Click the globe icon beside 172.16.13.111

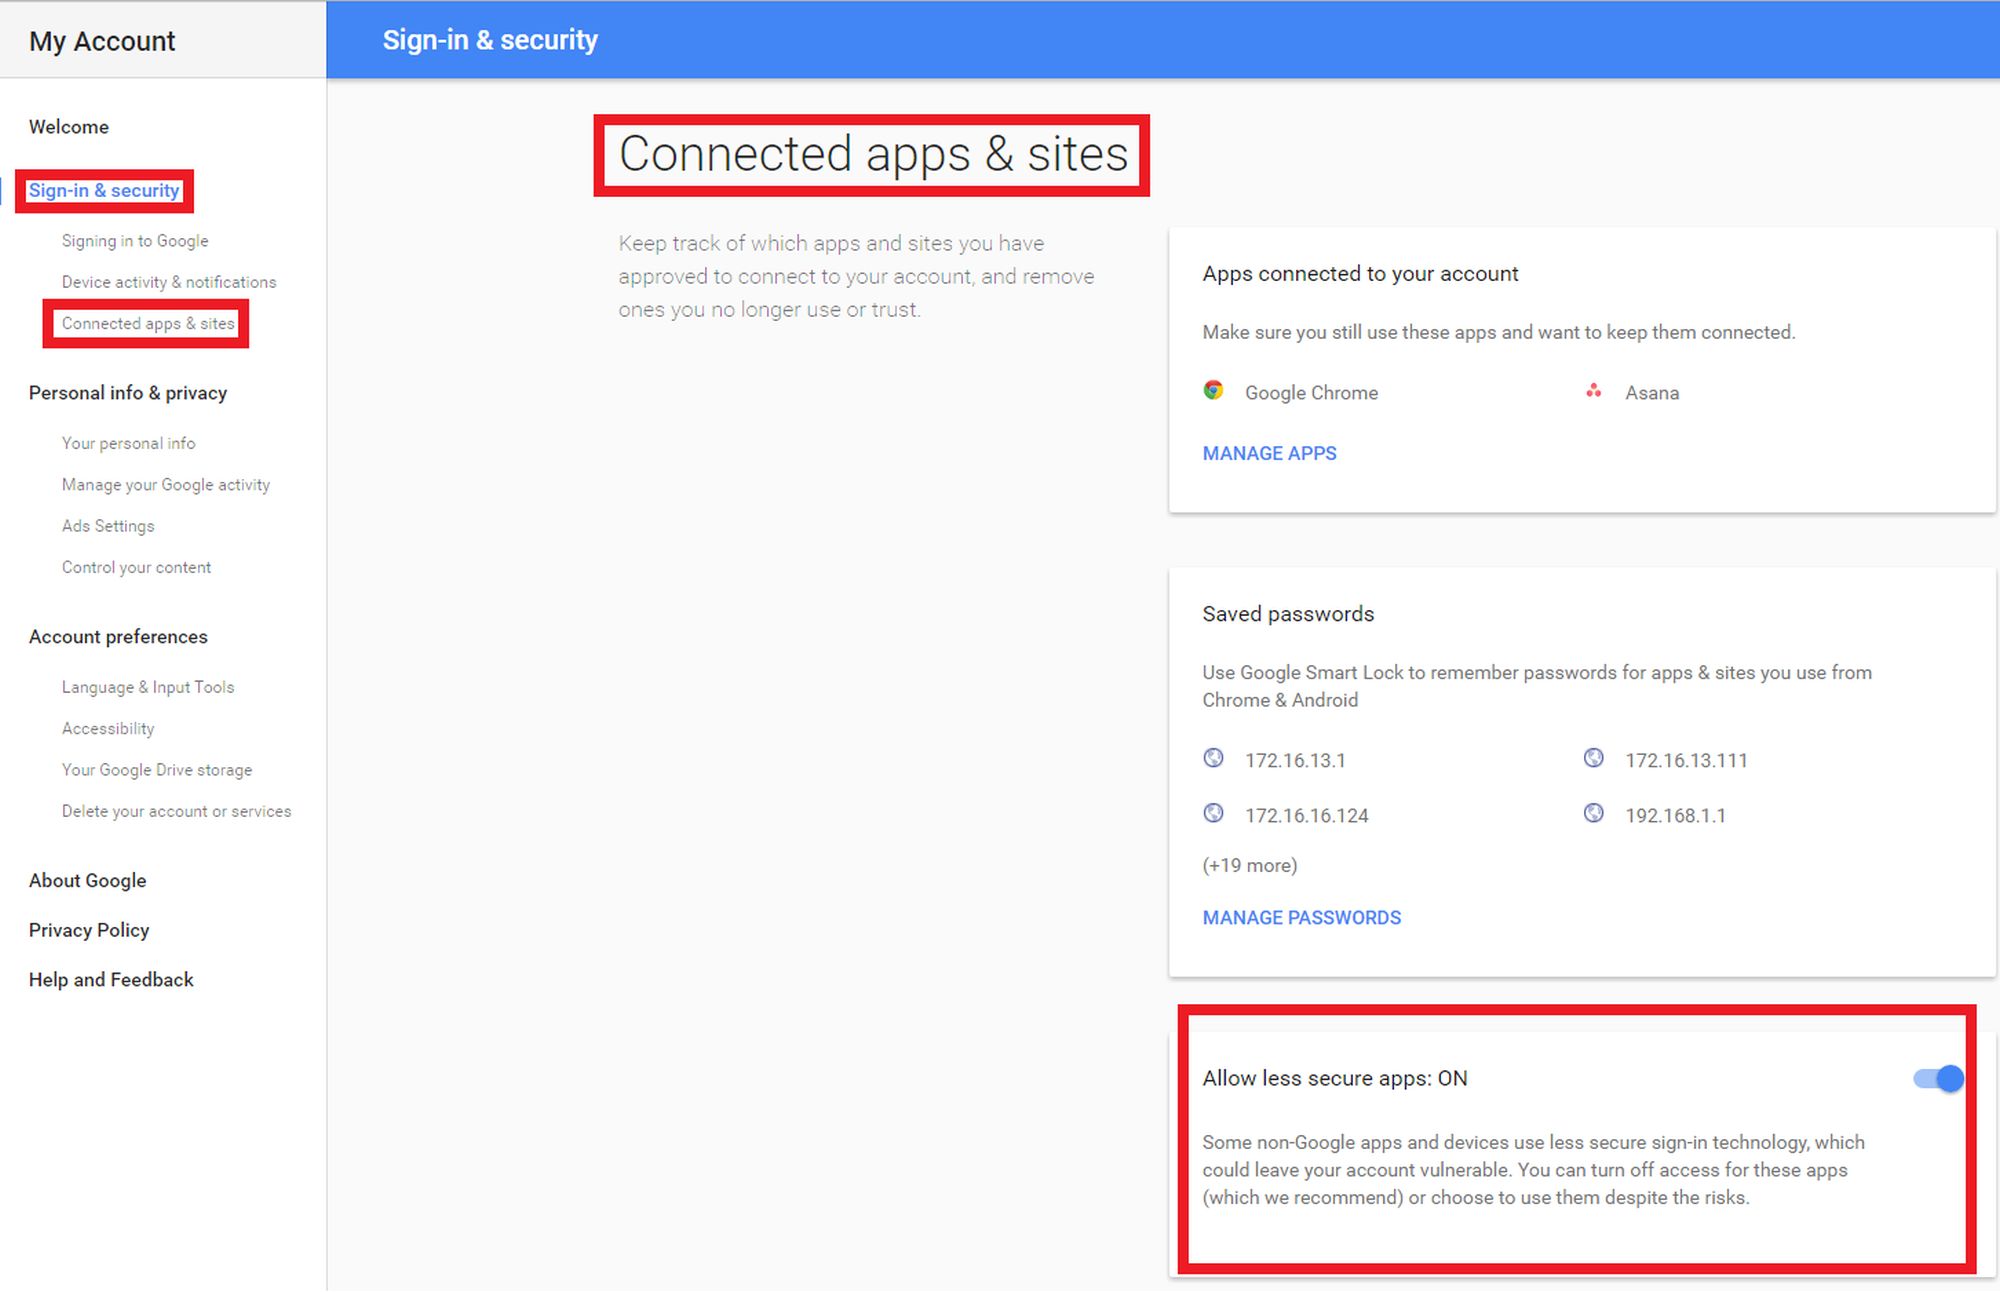pyautogui.click(x=1594, y=758)
